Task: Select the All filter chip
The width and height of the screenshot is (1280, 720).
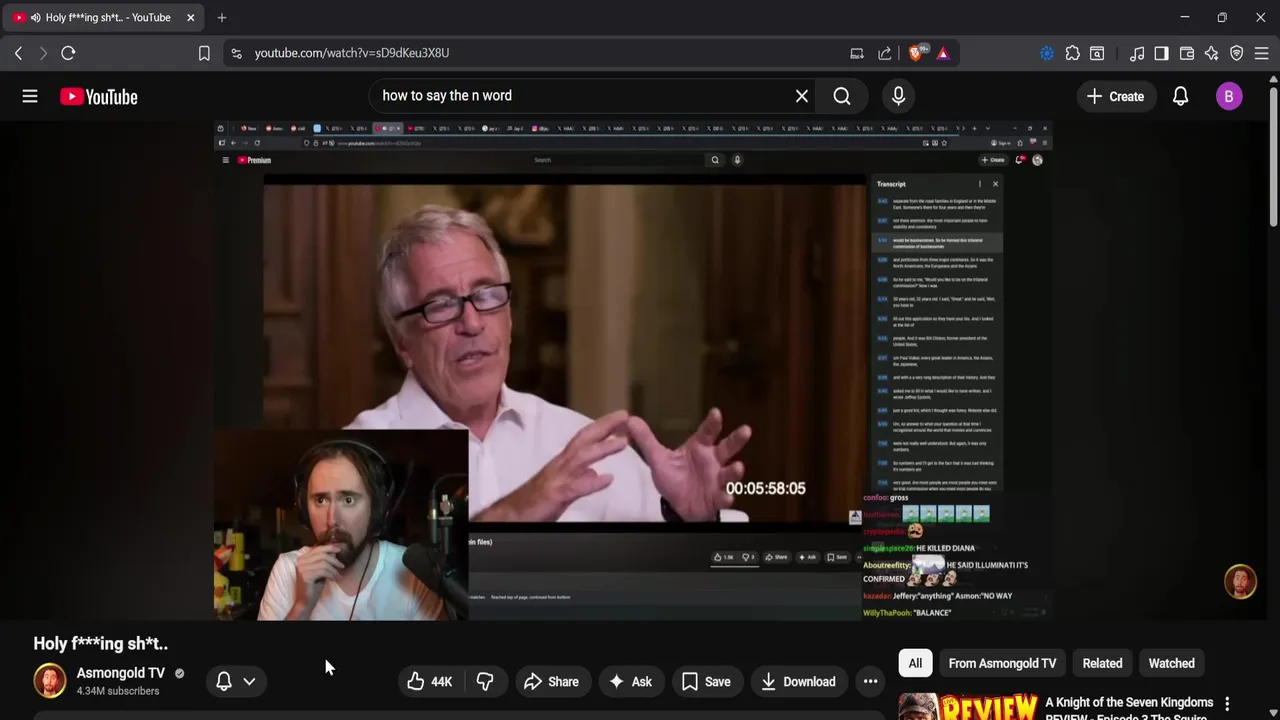Action: point(915,663)
